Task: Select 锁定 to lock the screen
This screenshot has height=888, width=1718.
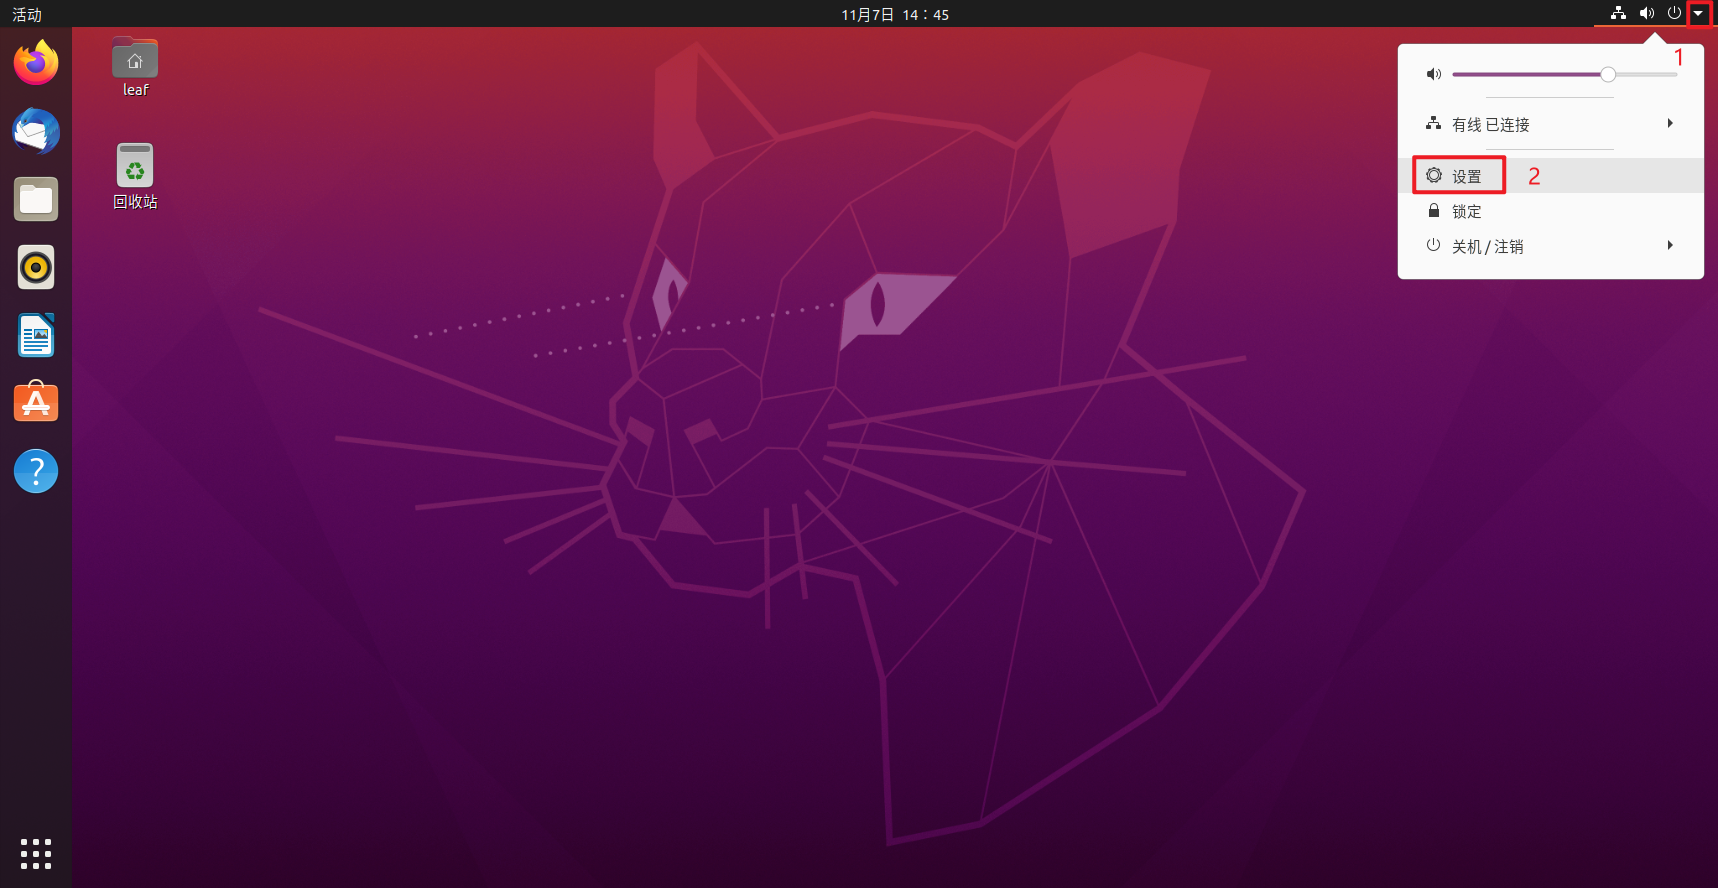Action: point(1550,211)
